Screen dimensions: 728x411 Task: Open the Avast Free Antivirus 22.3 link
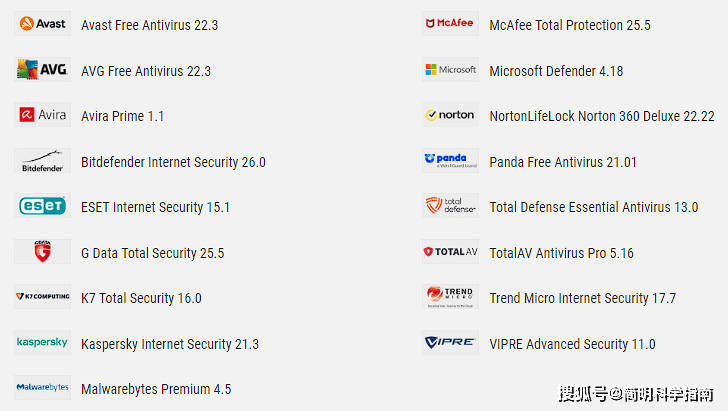pos(149,25)
